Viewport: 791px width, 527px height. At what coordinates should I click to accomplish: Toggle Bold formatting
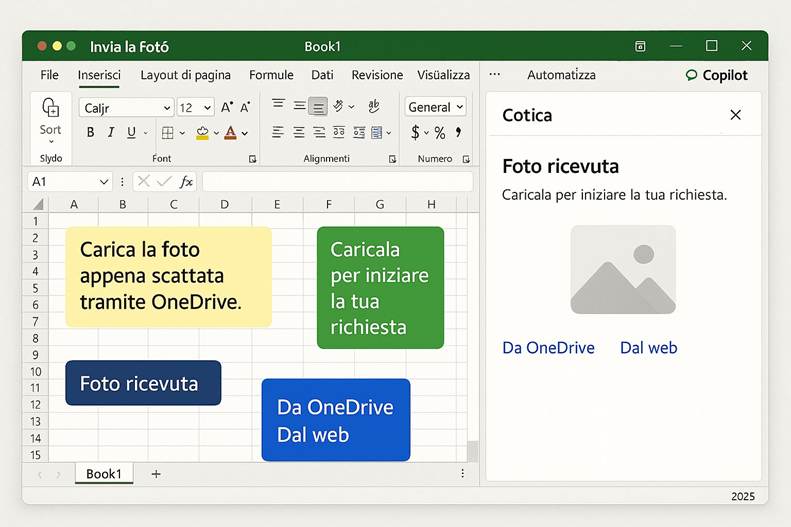90,133
